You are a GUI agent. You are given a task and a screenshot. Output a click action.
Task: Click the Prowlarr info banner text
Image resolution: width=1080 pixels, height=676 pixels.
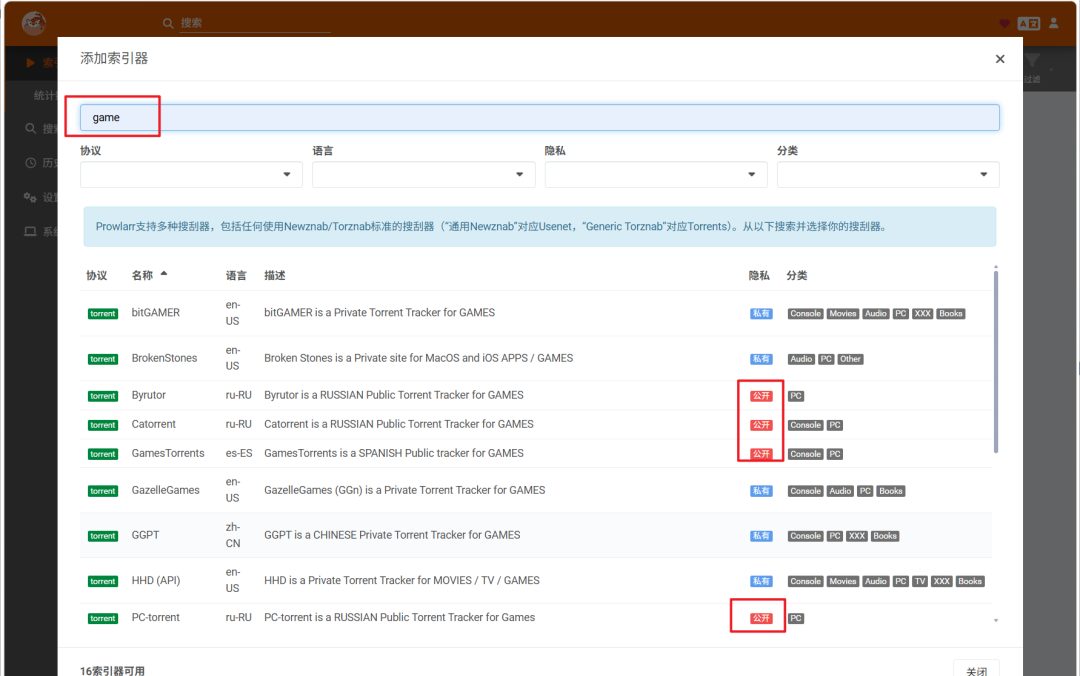click(x=491, y=226)
